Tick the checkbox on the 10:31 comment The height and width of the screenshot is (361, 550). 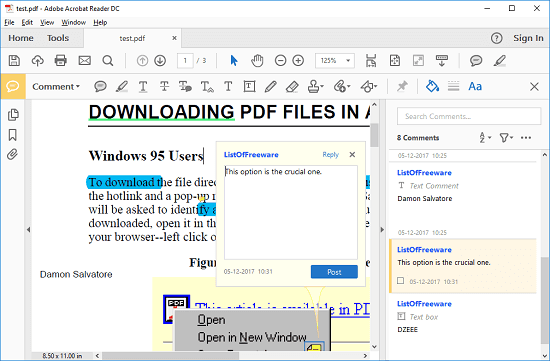tap(401, 281)
